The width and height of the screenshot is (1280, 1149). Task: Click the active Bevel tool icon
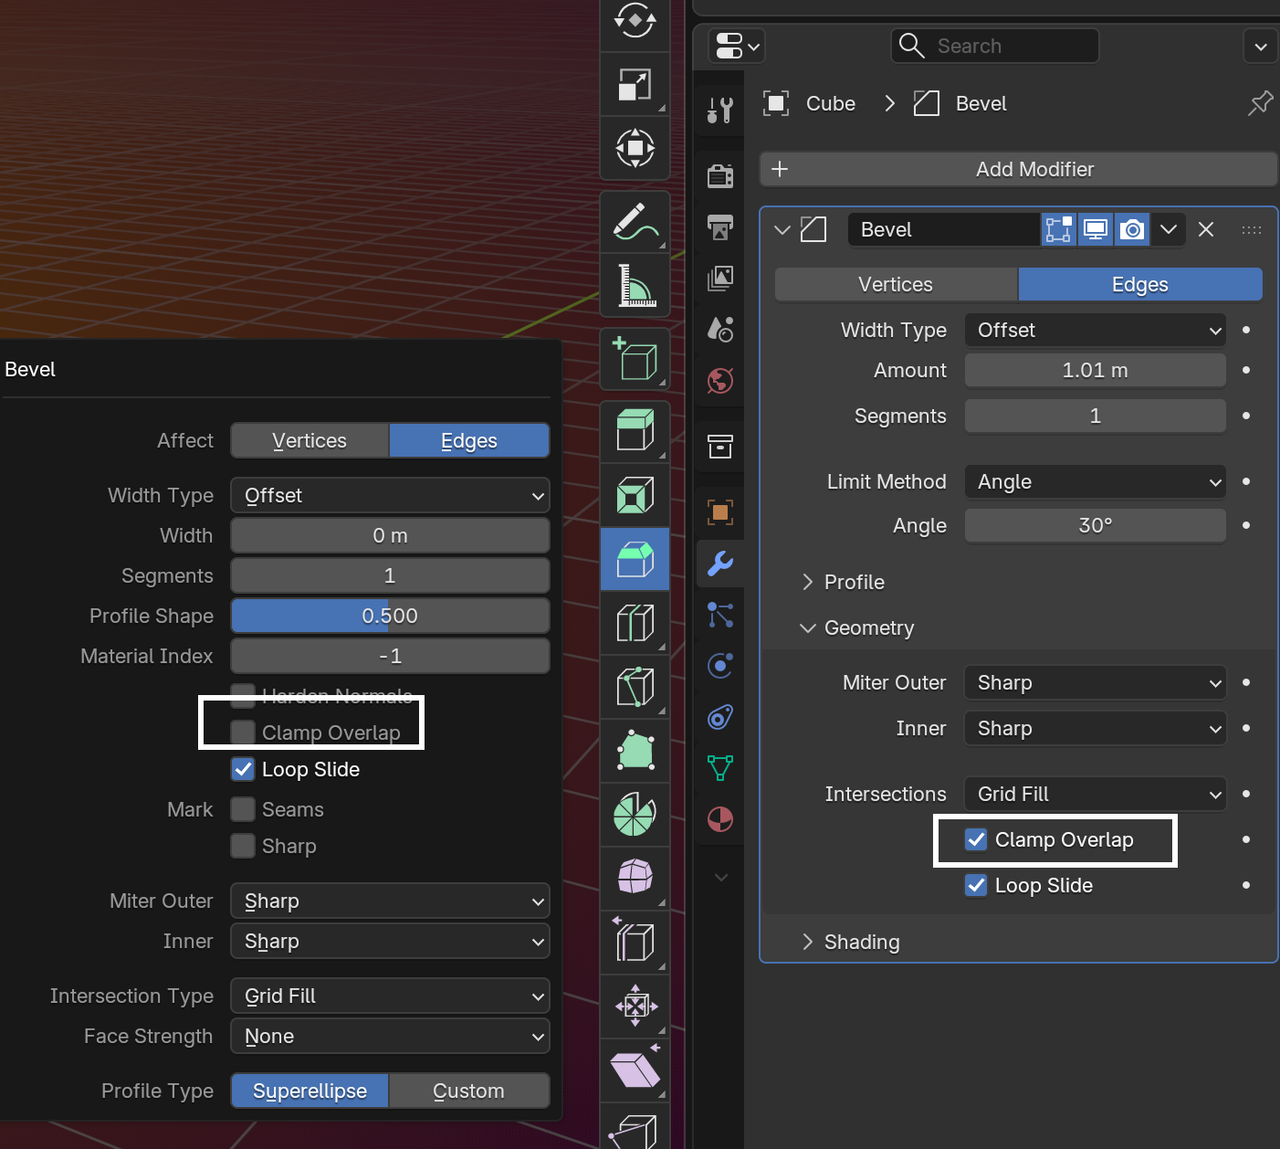tap(635, 559)
